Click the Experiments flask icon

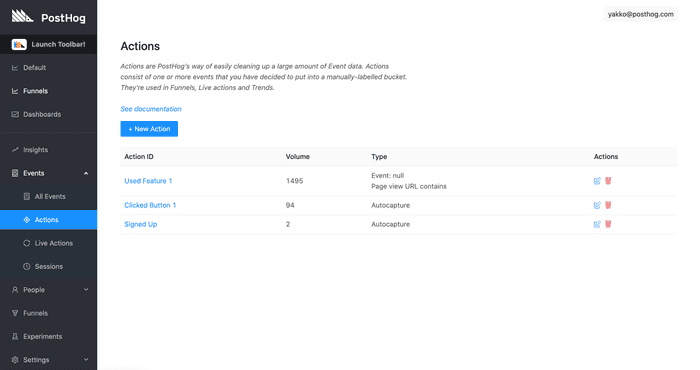[x=15, y=337]
